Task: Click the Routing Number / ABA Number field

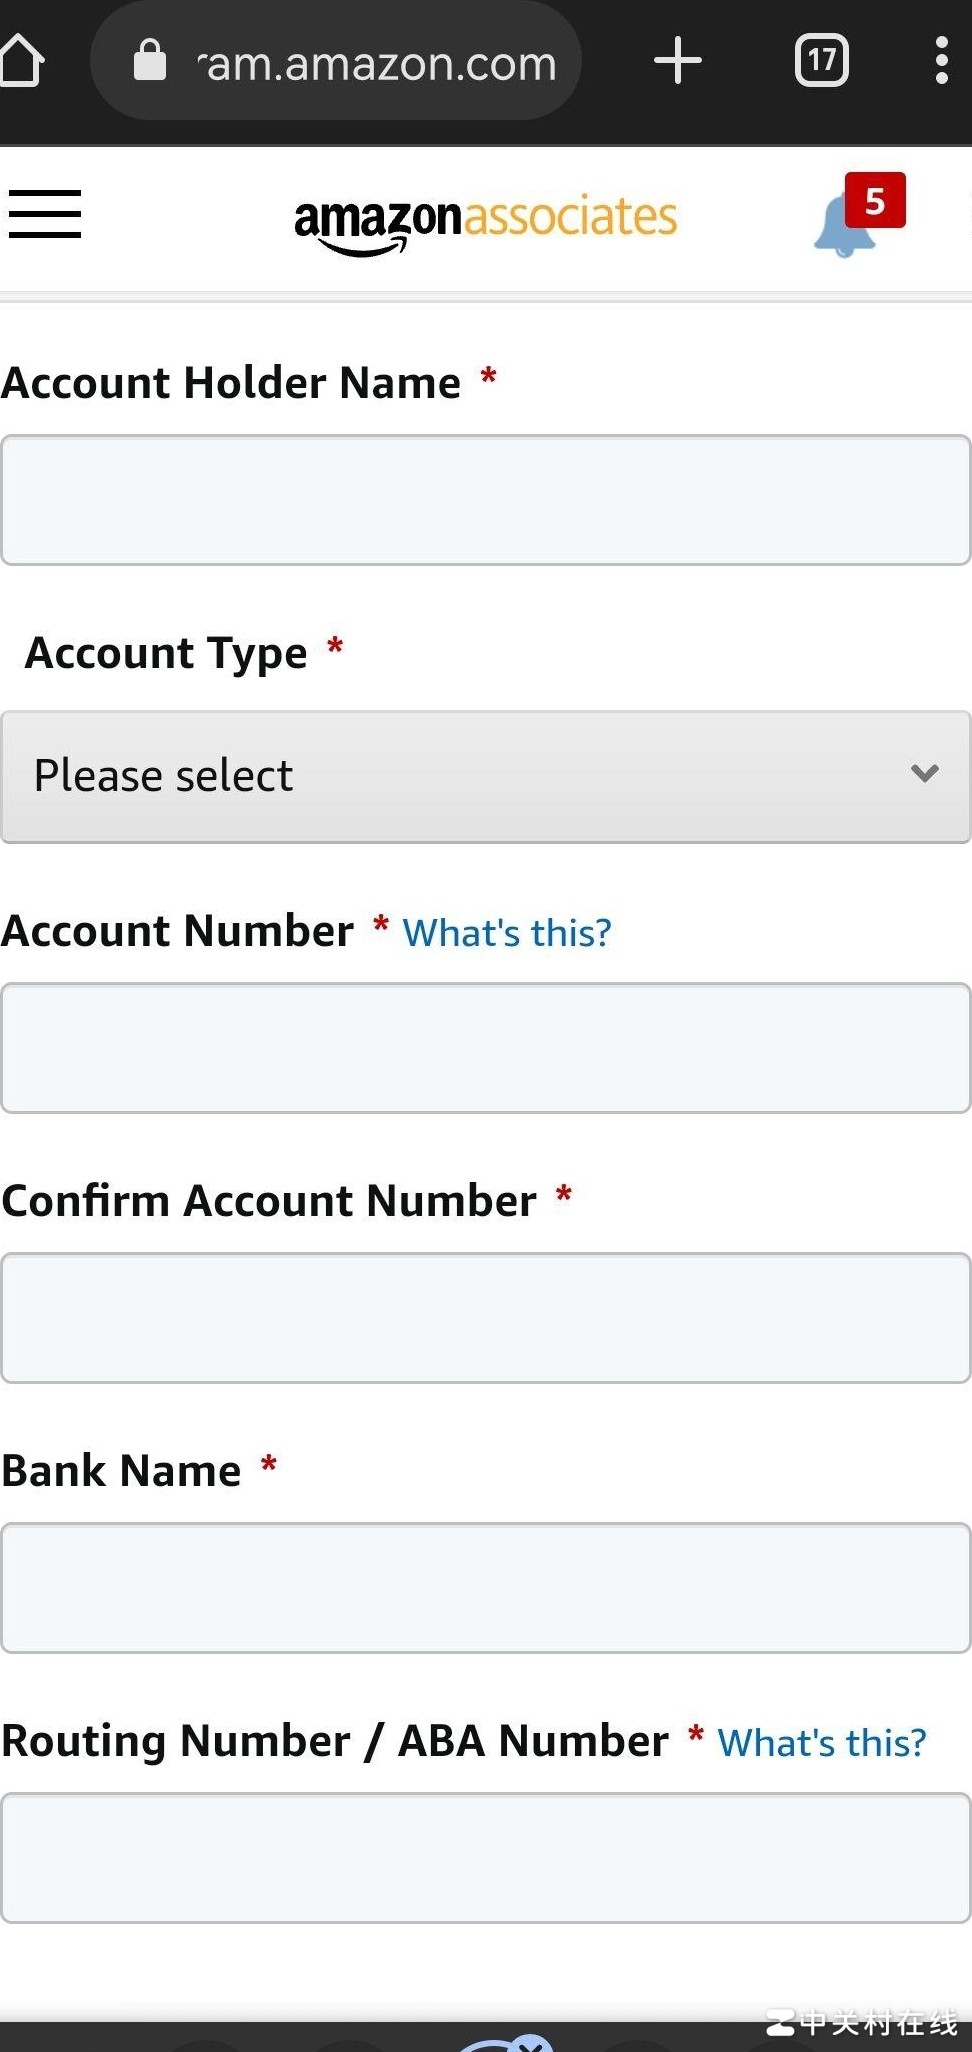Action: tap(486, 1858)
